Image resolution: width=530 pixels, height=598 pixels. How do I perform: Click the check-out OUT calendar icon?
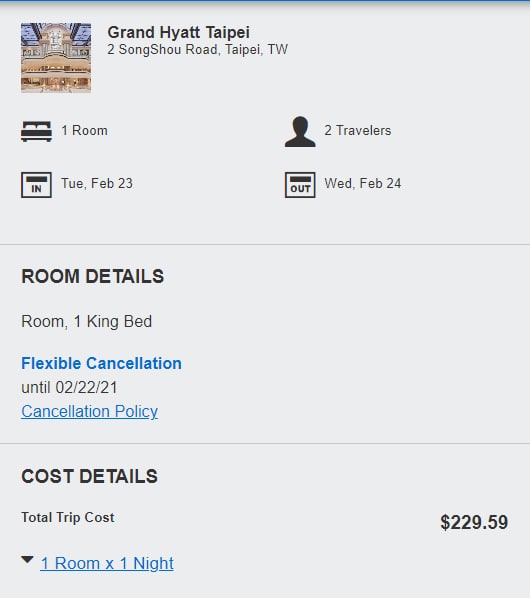click(300, 185)
